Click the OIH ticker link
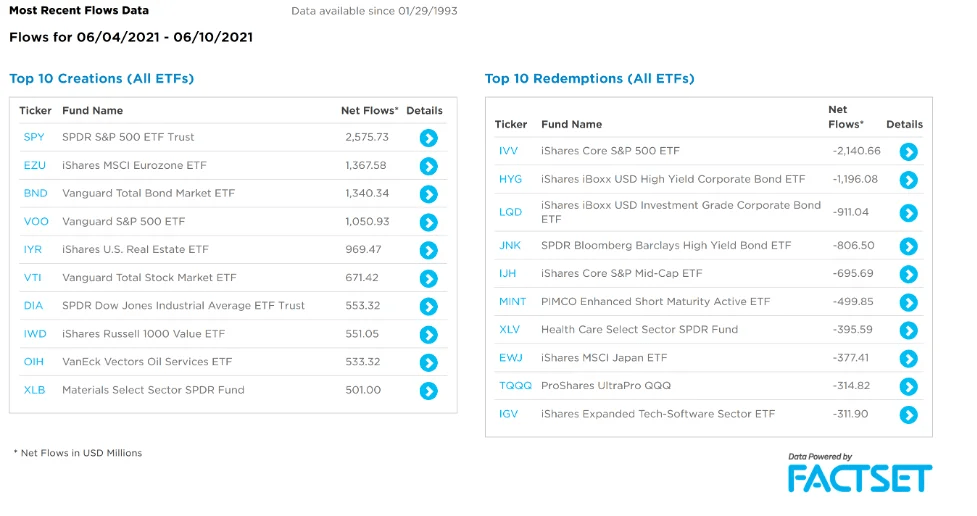The width and height of the screenshot is (977, 516). tap(34, 361)
